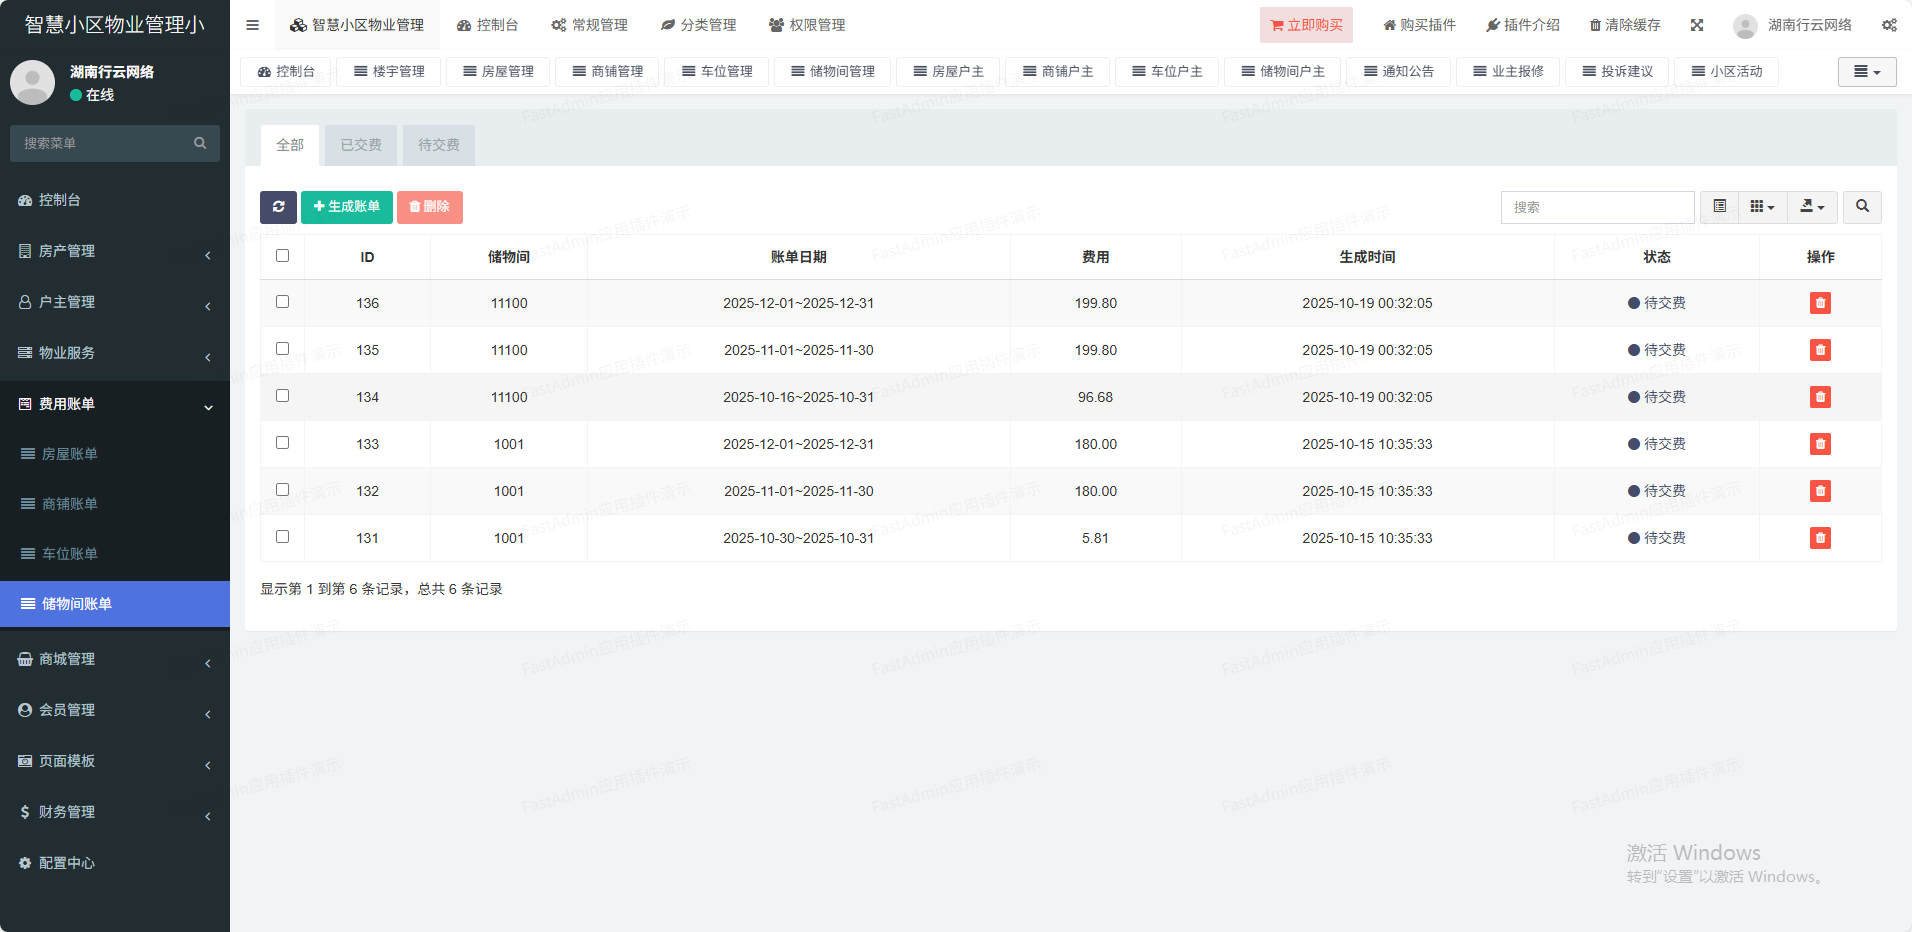Image resolution: width=1912 pixels, height=932 pixels.
Task: Click the 立即购买 button
Action: (x=1306, y=25)
